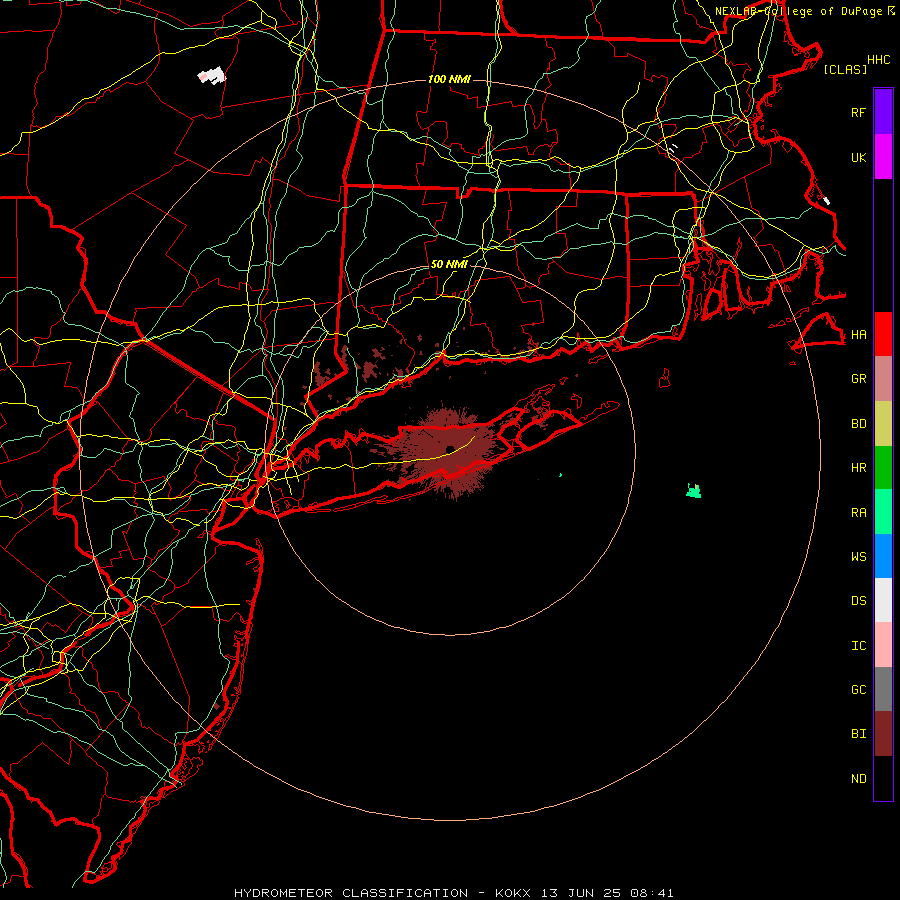Screen dimensions: 900x900
Task: Click the "ND" legend label
Action: [x=858, y=779]
